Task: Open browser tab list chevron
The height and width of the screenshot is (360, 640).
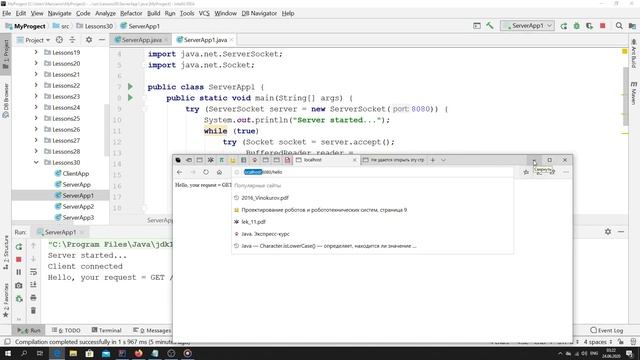Action: pyautogui.click(x=443, y=160)
